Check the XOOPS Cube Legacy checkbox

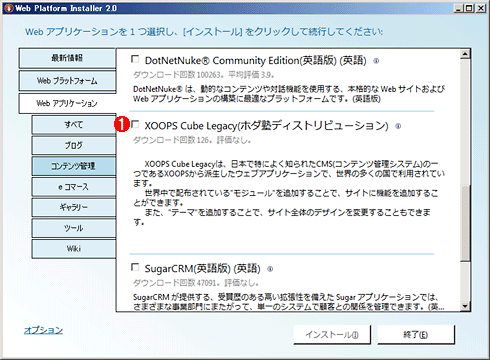pyautogui.click(x=135, y=125)
